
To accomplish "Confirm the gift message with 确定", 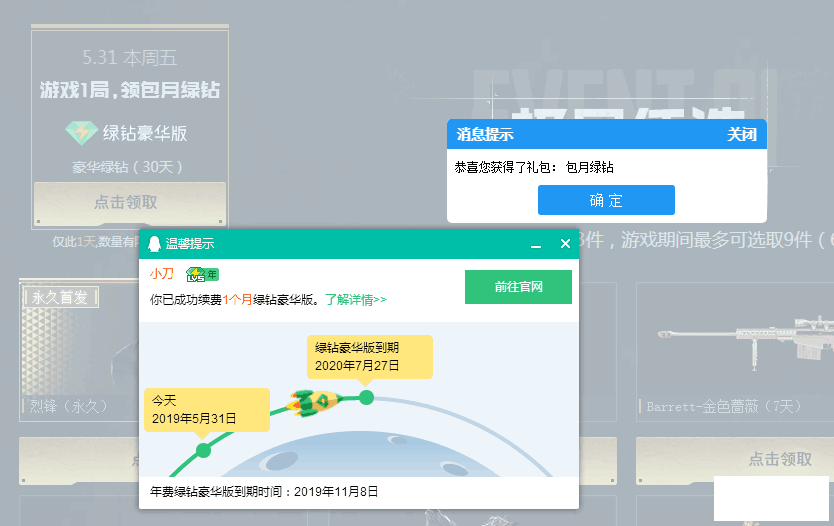I will coord(606,200).
